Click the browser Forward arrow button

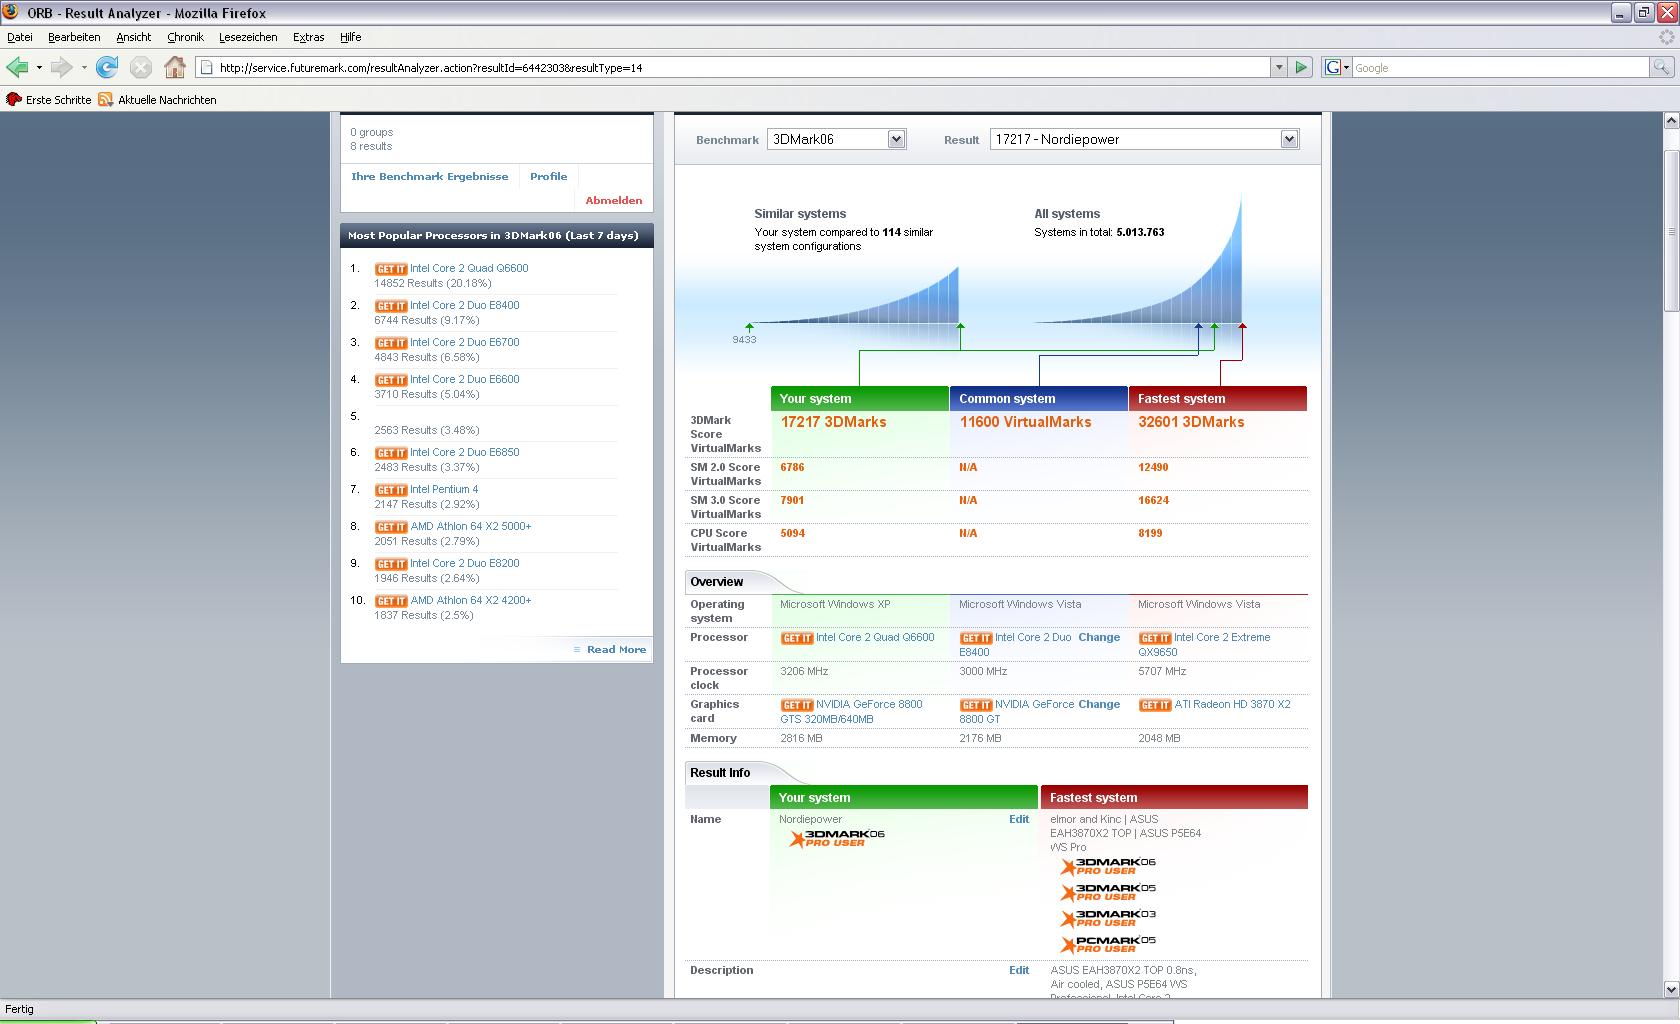coord(62,67)
